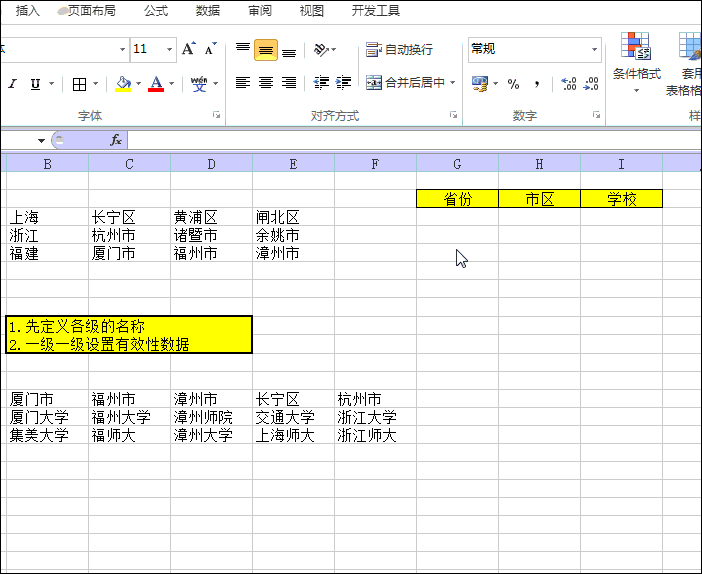Click 合并后居中 merge and center

point(405,83)
